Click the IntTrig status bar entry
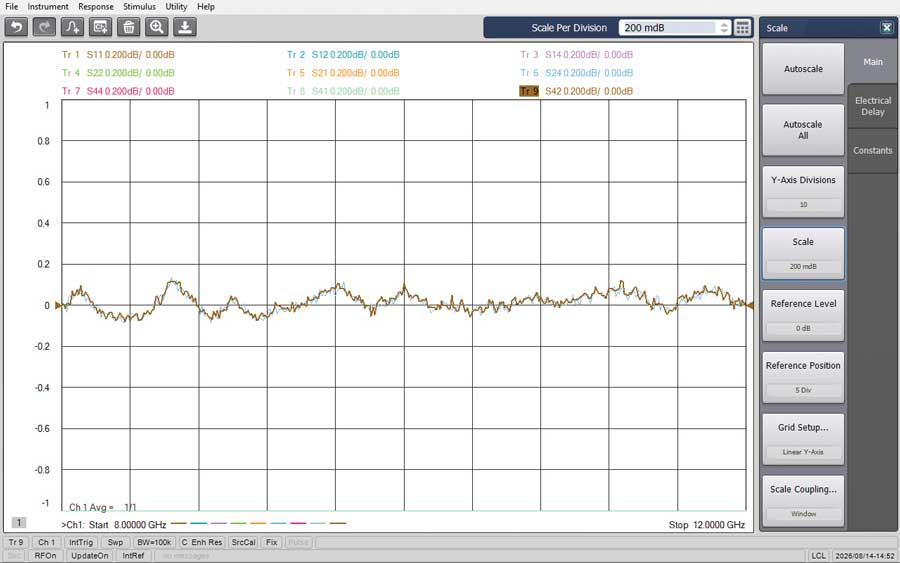900x563 pixels. click(81, 542)
